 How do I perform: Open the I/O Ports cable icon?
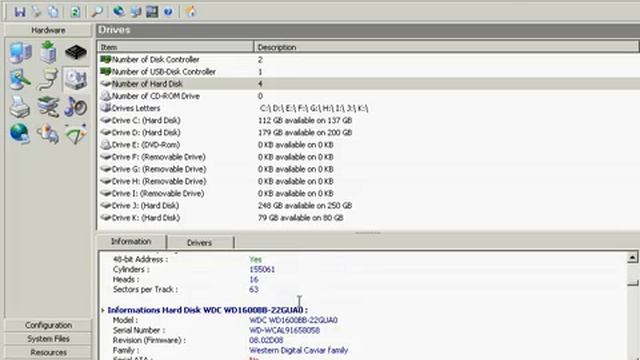click(48, 80)
